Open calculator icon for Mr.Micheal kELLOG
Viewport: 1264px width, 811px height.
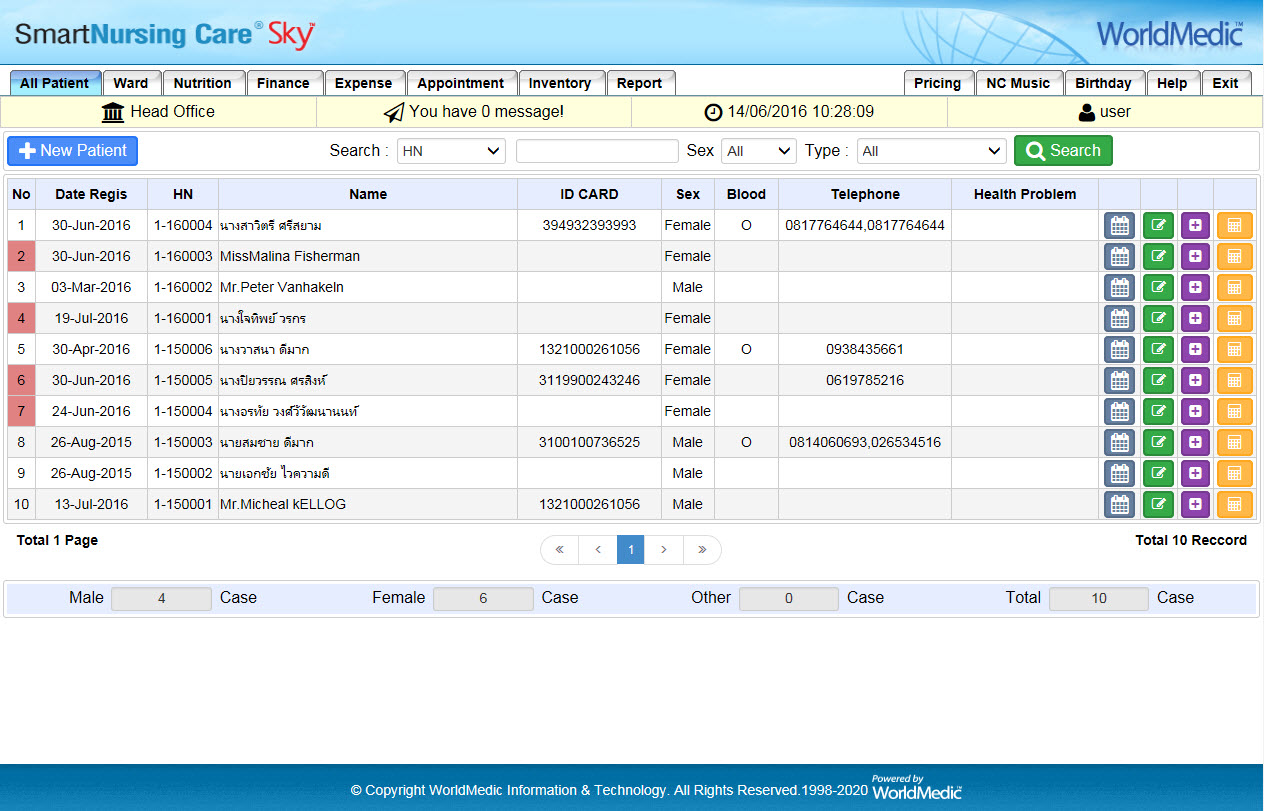[1234, 505]
